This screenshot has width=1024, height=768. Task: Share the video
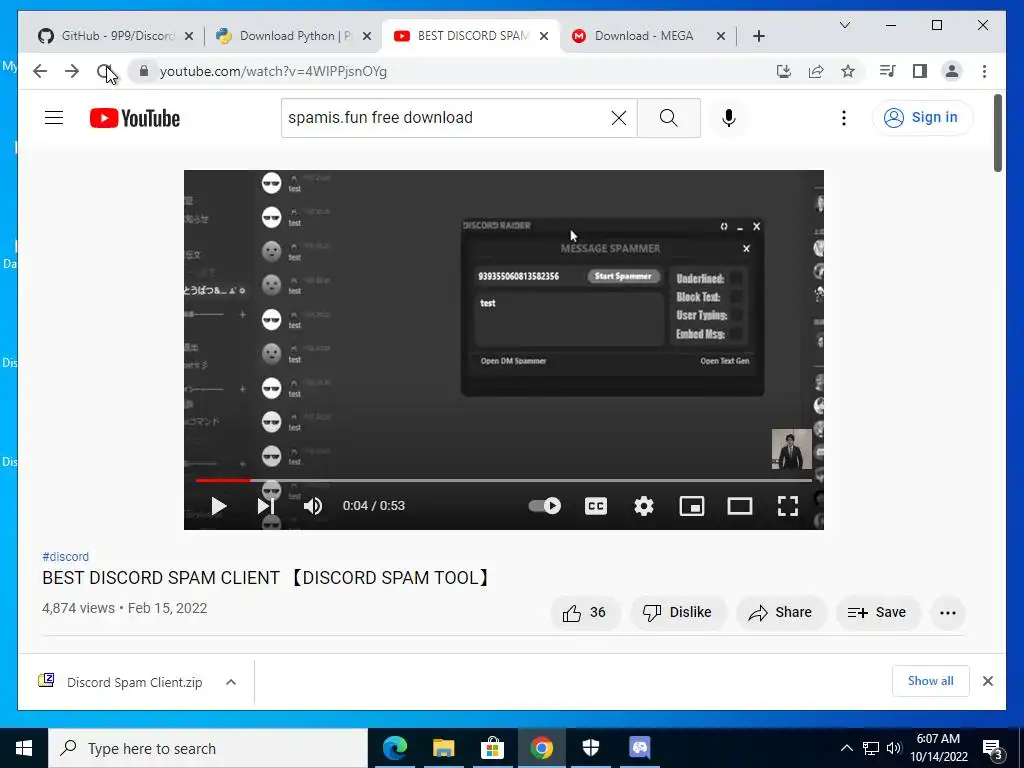tap(781, 613)
